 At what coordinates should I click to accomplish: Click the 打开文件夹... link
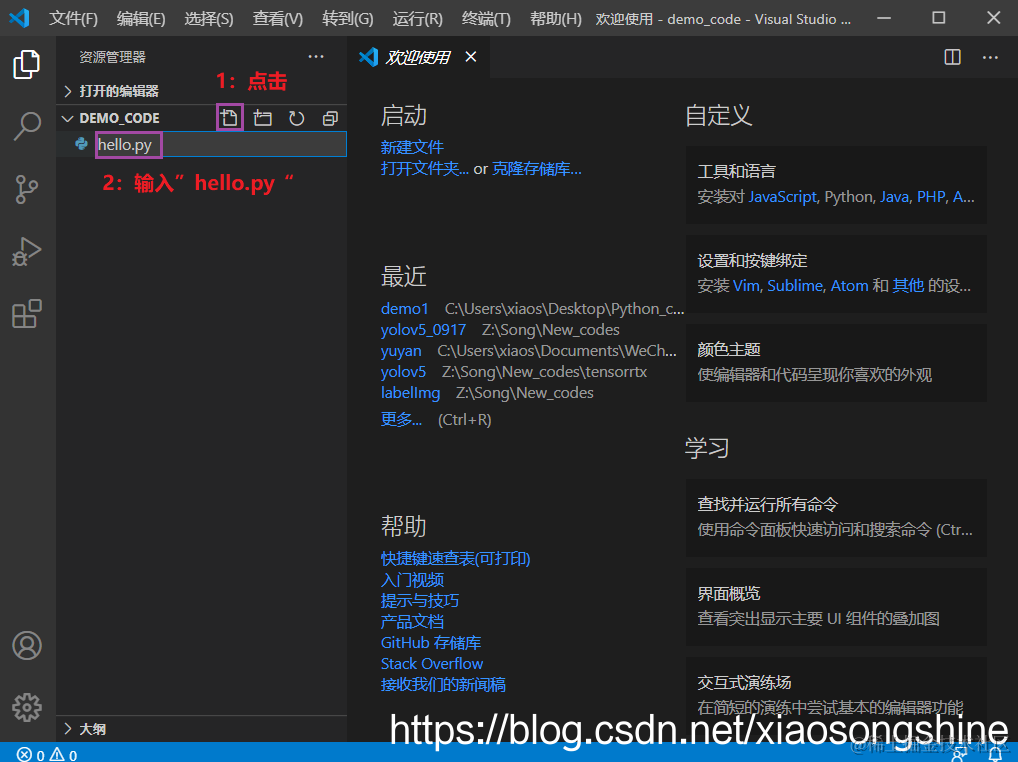pyautogui.click(x=425, y=169)
